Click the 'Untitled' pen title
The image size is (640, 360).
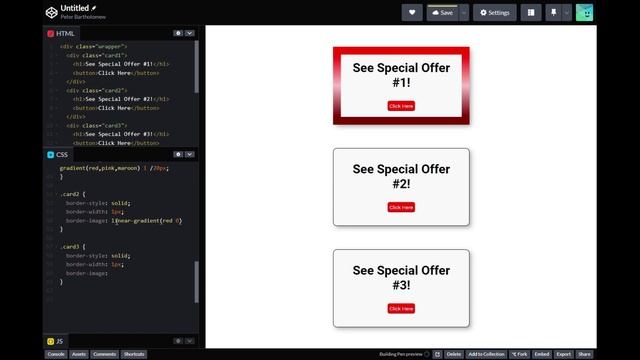pyautogui.click(x=75, y=8)
